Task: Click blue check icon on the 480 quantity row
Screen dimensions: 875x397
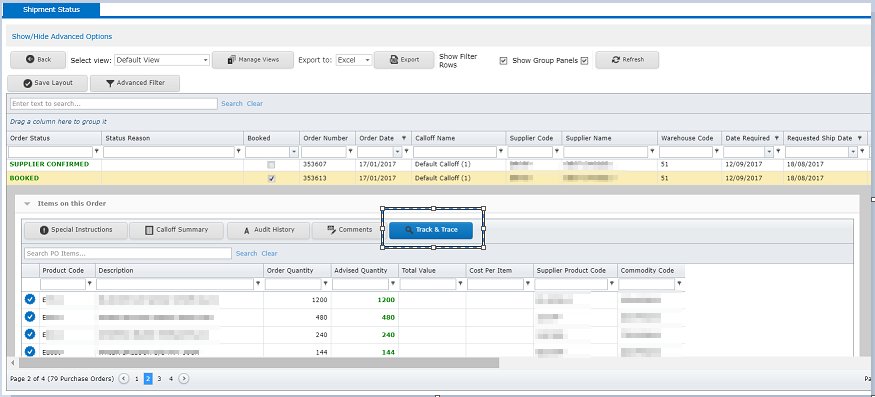Action: (x=30, y=317)
